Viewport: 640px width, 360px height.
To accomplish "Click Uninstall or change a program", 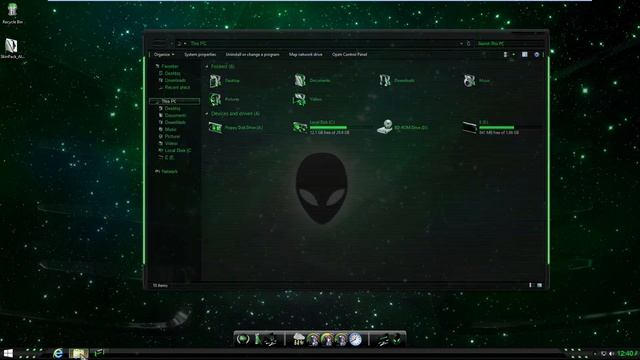I will click(x=253, y=54).
